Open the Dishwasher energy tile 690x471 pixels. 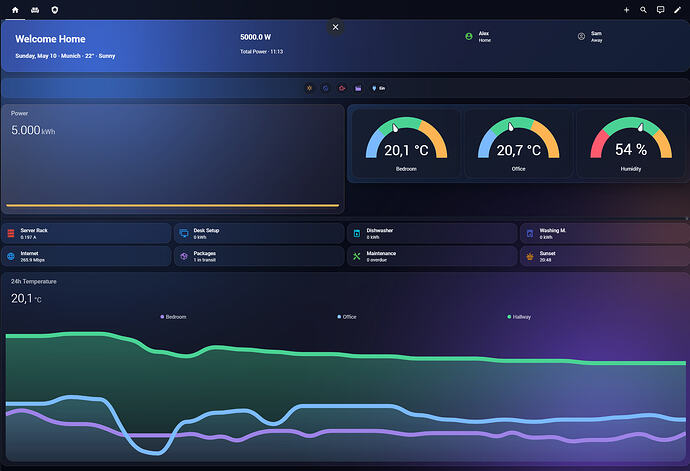[x=432, y=233]
